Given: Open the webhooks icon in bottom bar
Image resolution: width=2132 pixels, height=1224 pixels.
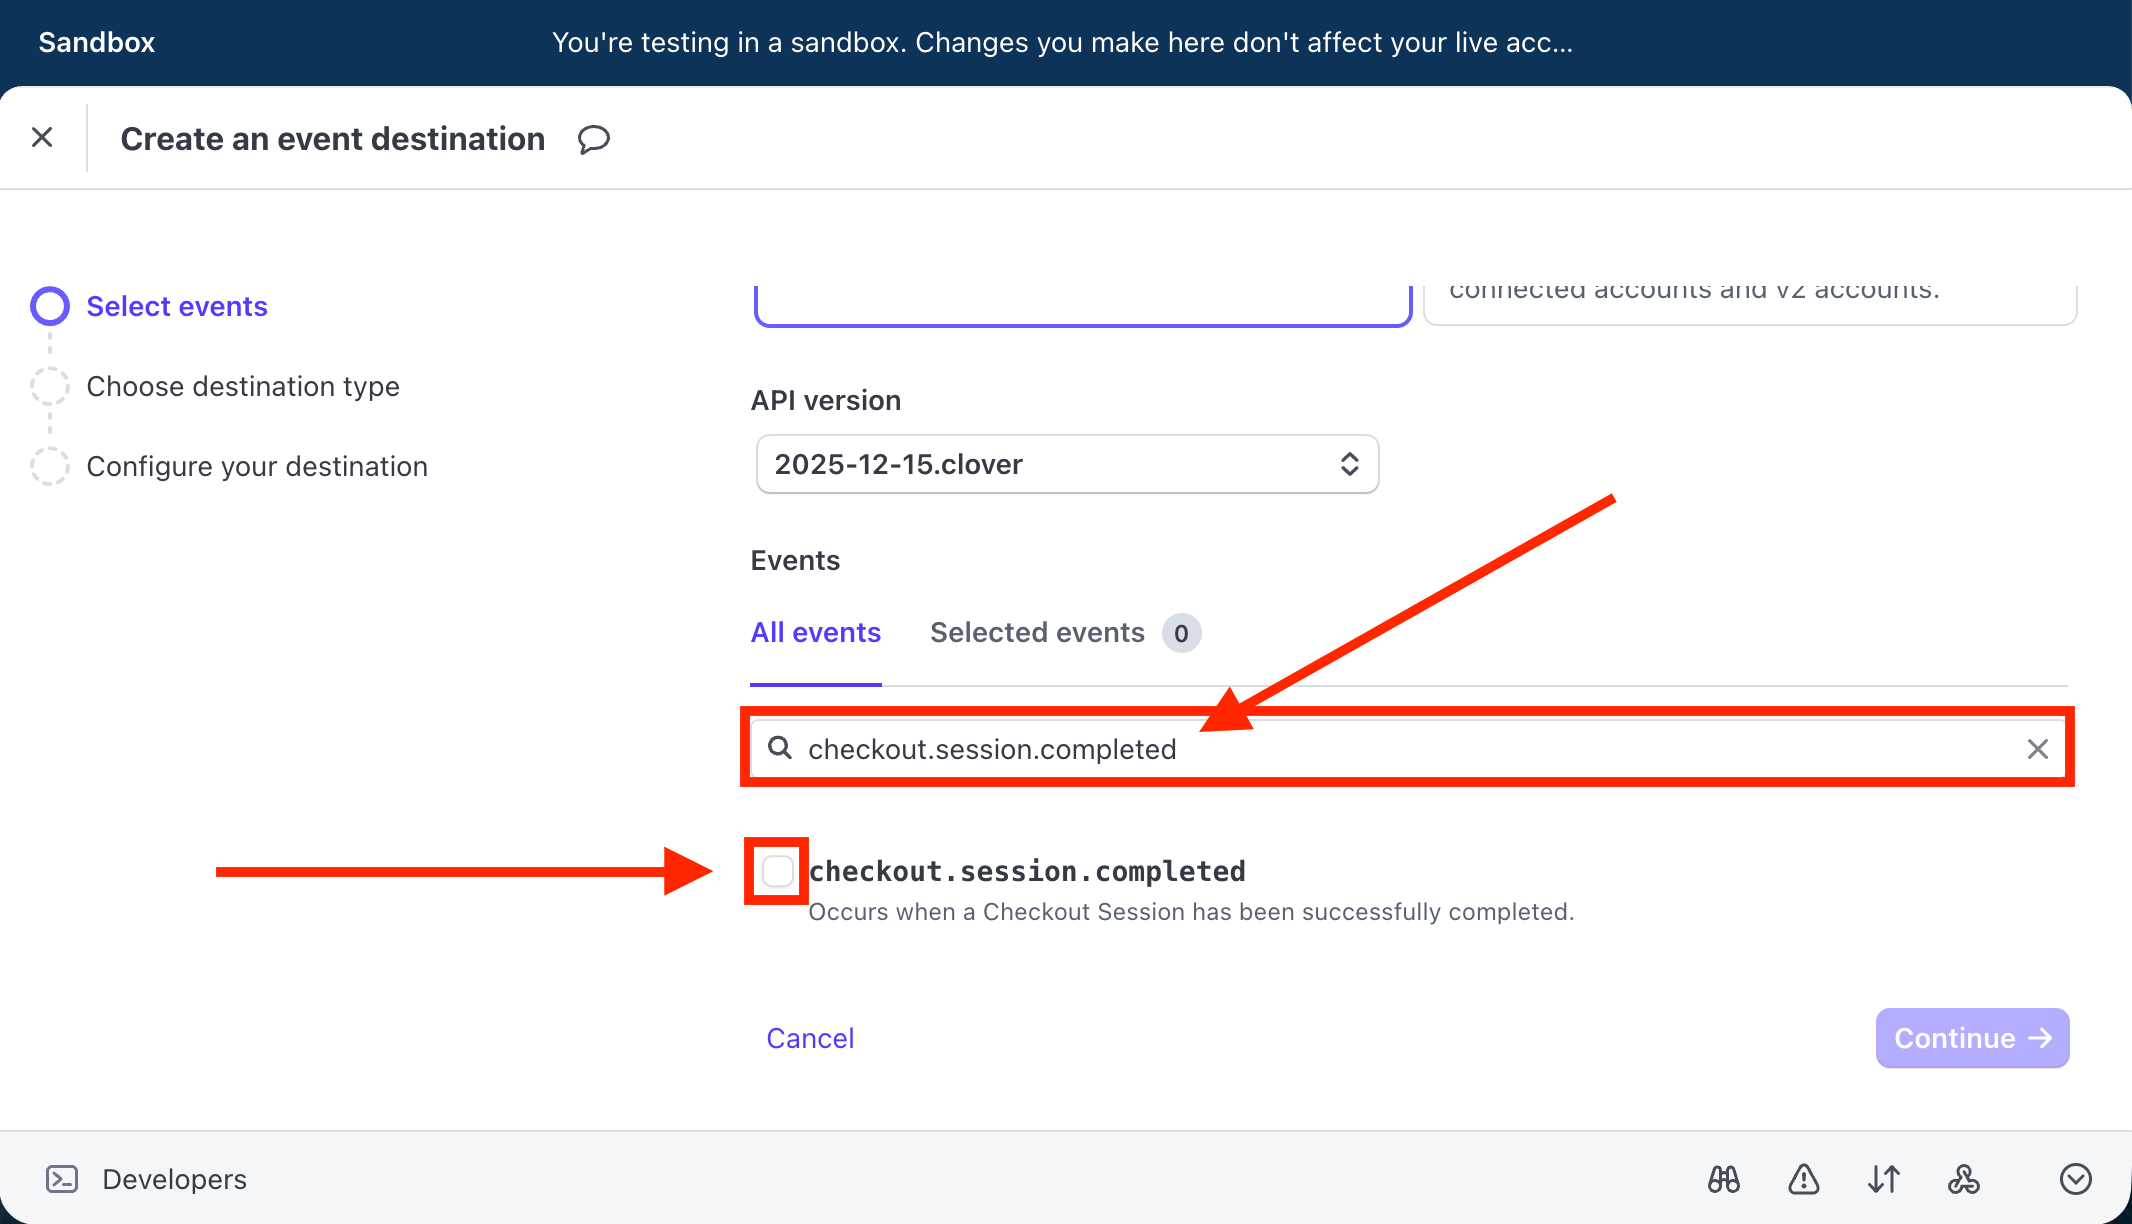Looking at the screenshot, I should (1963, 1179).
